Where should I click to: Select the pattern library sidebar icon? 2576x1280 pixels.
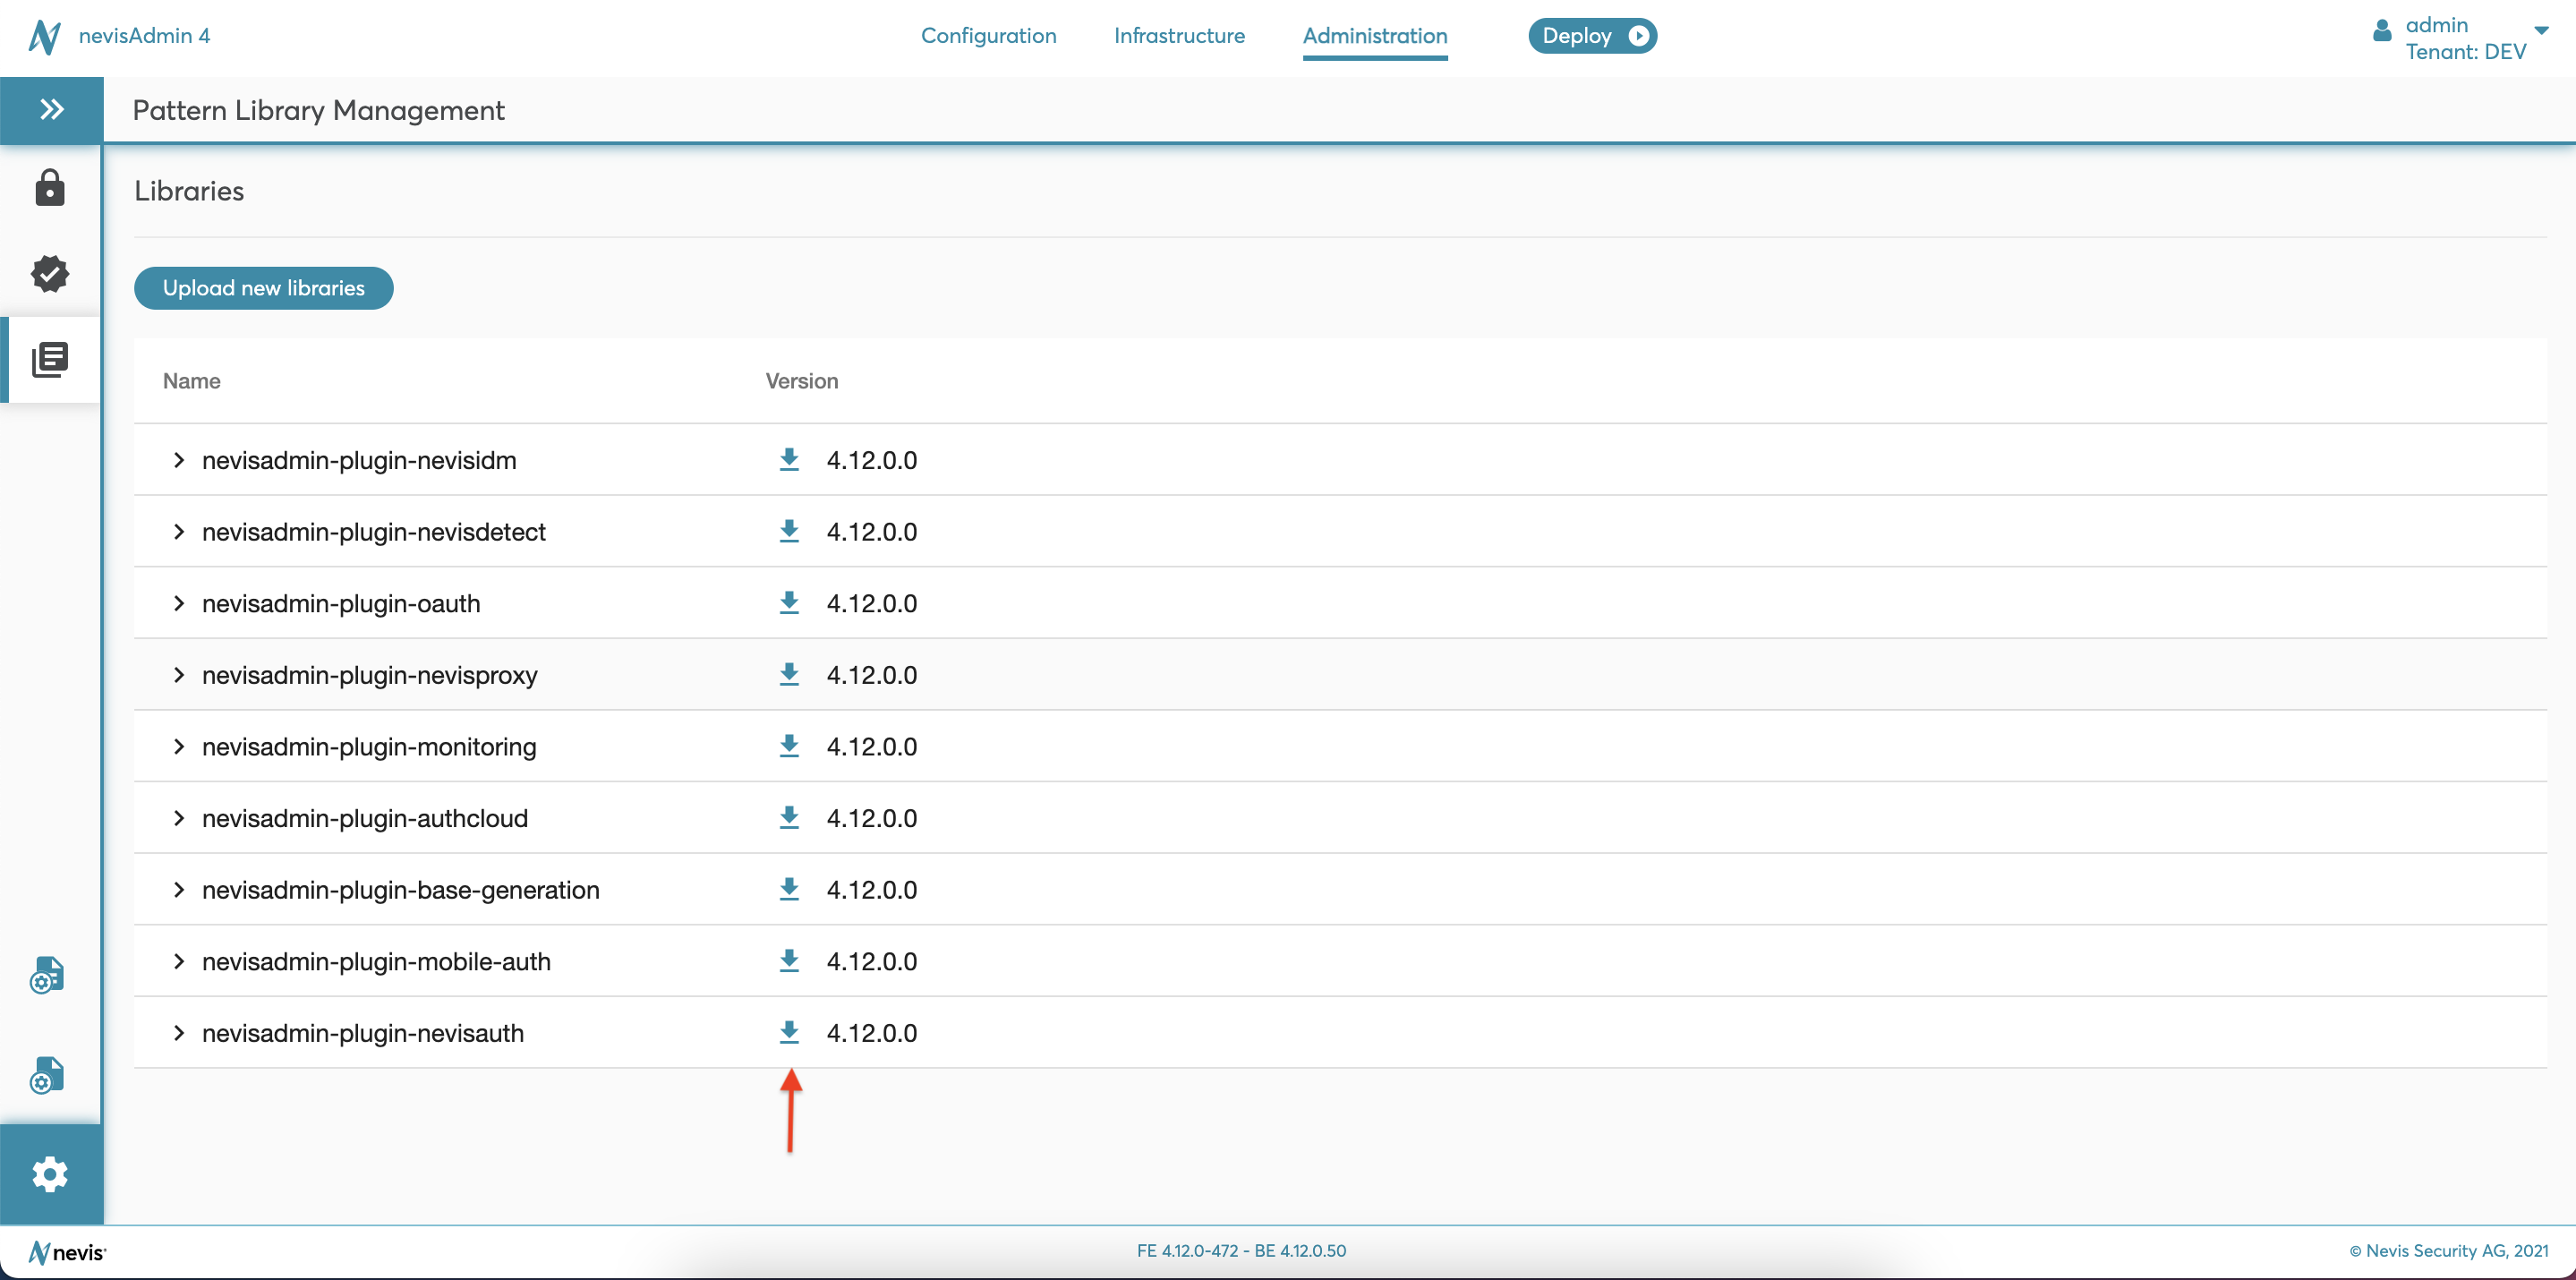pyautogui.click(x=50, y=359)
